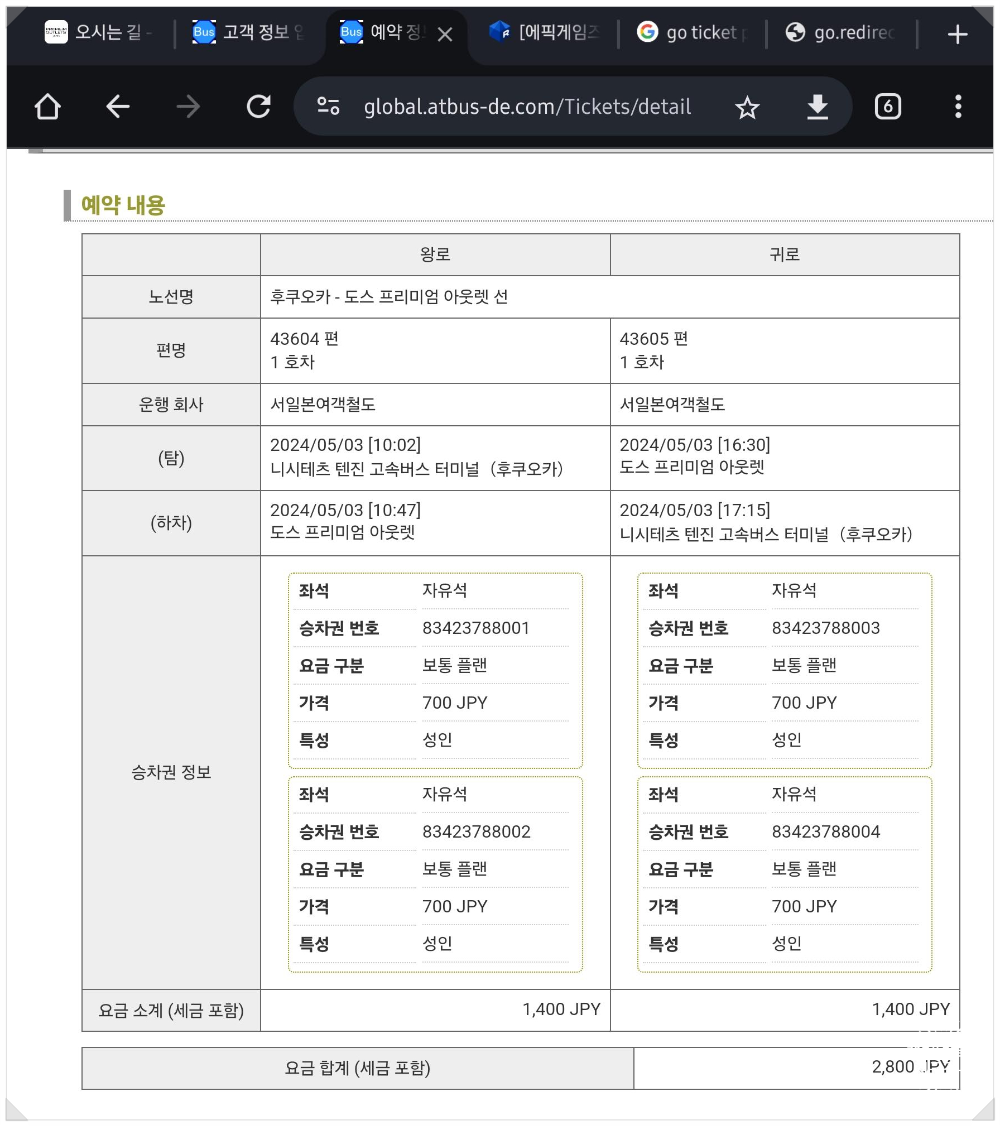1000x1126 pixels.
Task: Click the URL global.atbus-de.com/Tickets/detail
Action: (x=528, y=107)
